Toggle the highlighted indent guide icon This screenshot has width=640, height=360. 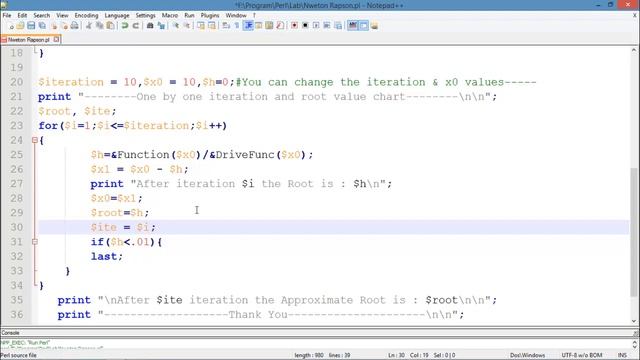point(248,26)
